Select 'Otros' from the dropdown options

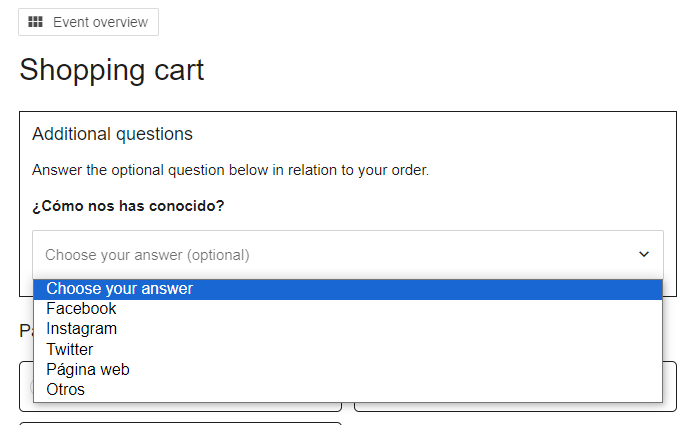pyautogui.click(x=65, y=389)
